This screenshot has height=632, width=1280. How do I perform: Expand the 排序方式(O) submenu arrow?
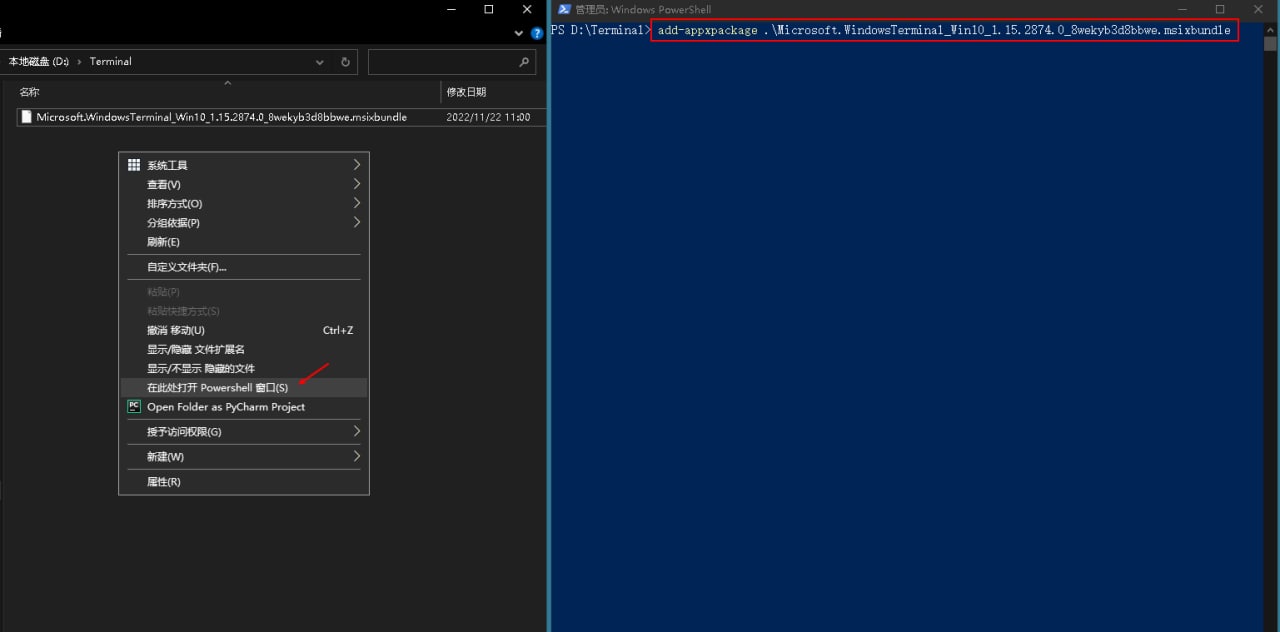tap(356, 203)
